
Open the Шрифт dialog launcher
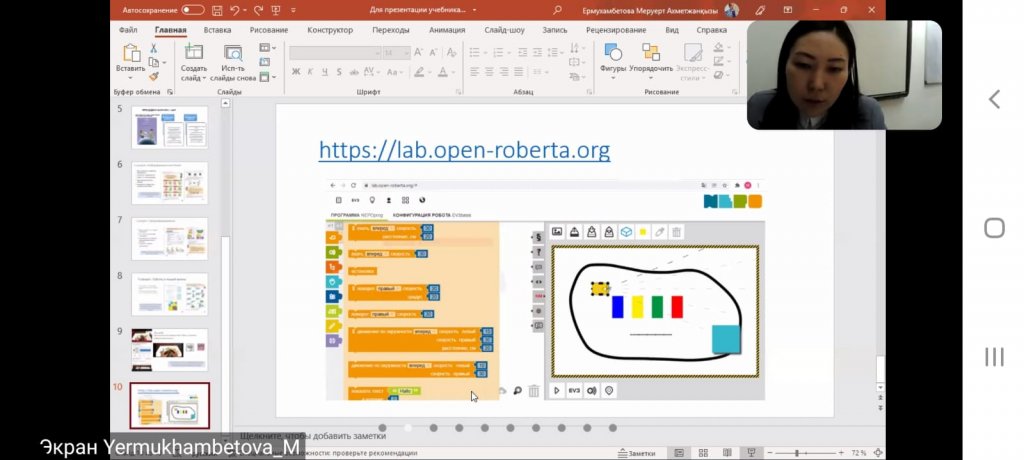click(x=458, y=92)
